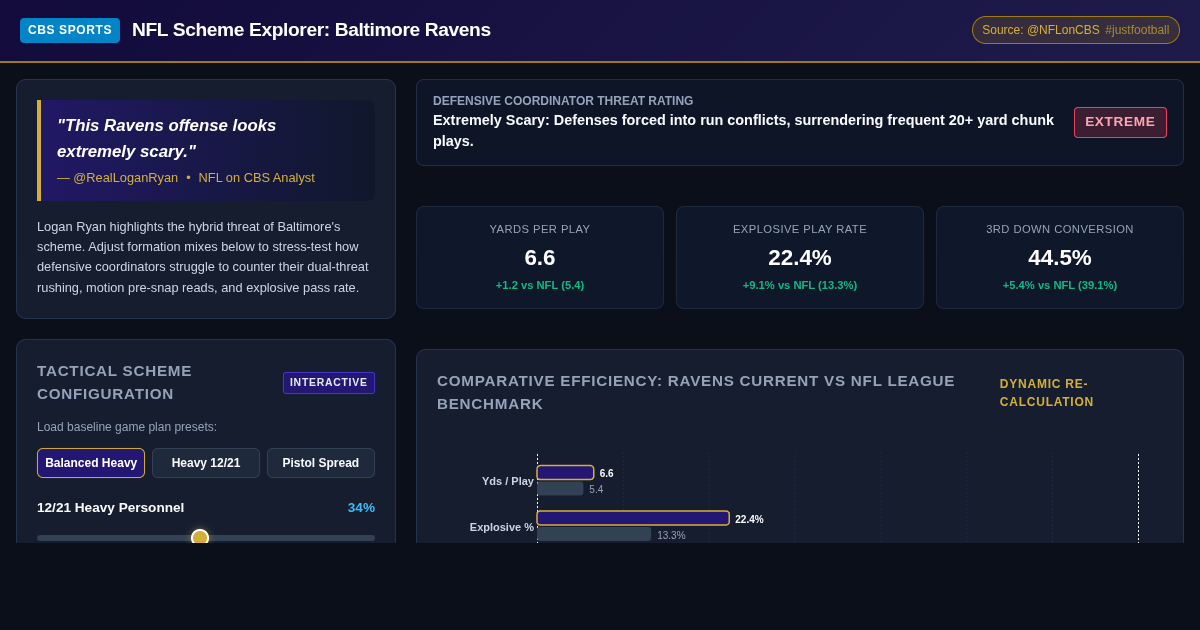Click the 34% personnel value

point(361,507)
